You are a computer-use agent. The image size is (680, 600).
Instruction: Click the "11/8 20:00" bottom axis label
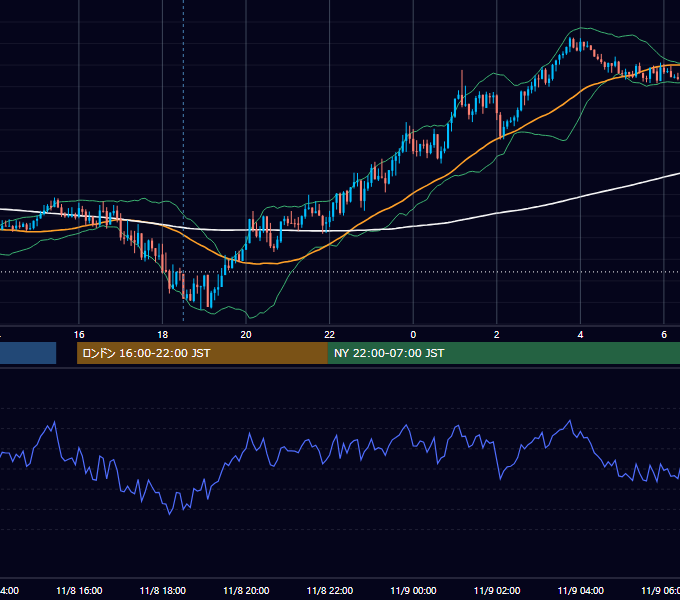(246, 591)
